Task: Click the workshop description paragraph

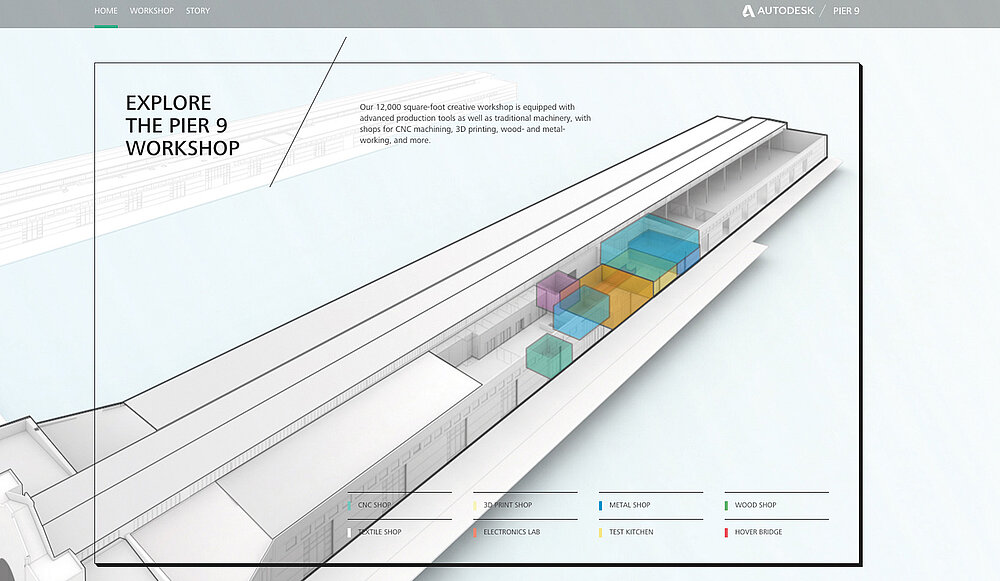Action: [x=475, y=124]
